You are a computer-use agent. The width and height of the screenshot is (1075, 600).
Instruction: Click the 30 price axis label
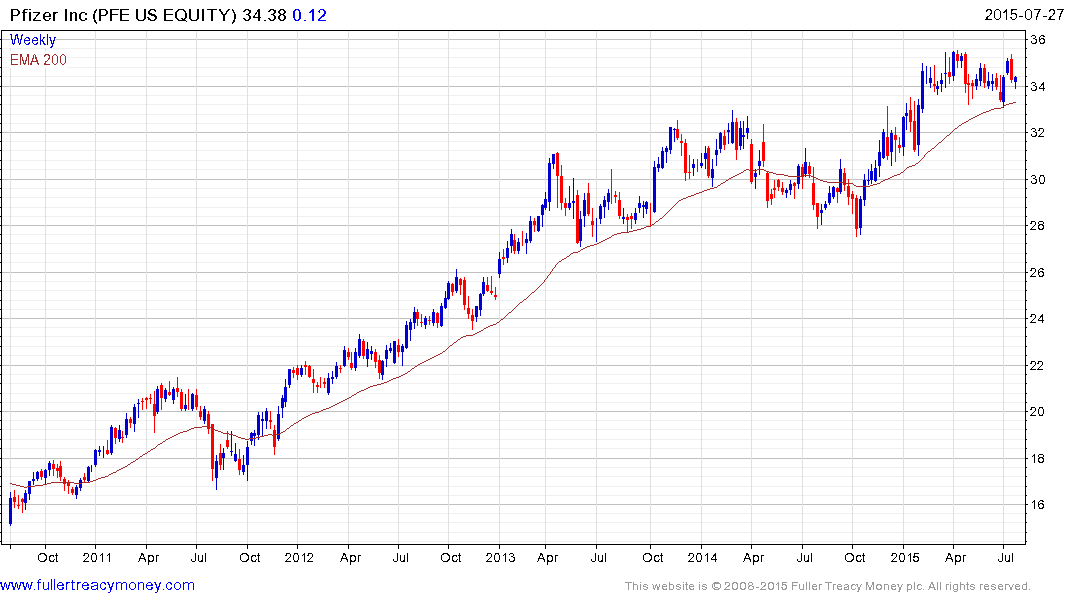pyautogui.click(x=1037, y=180)
